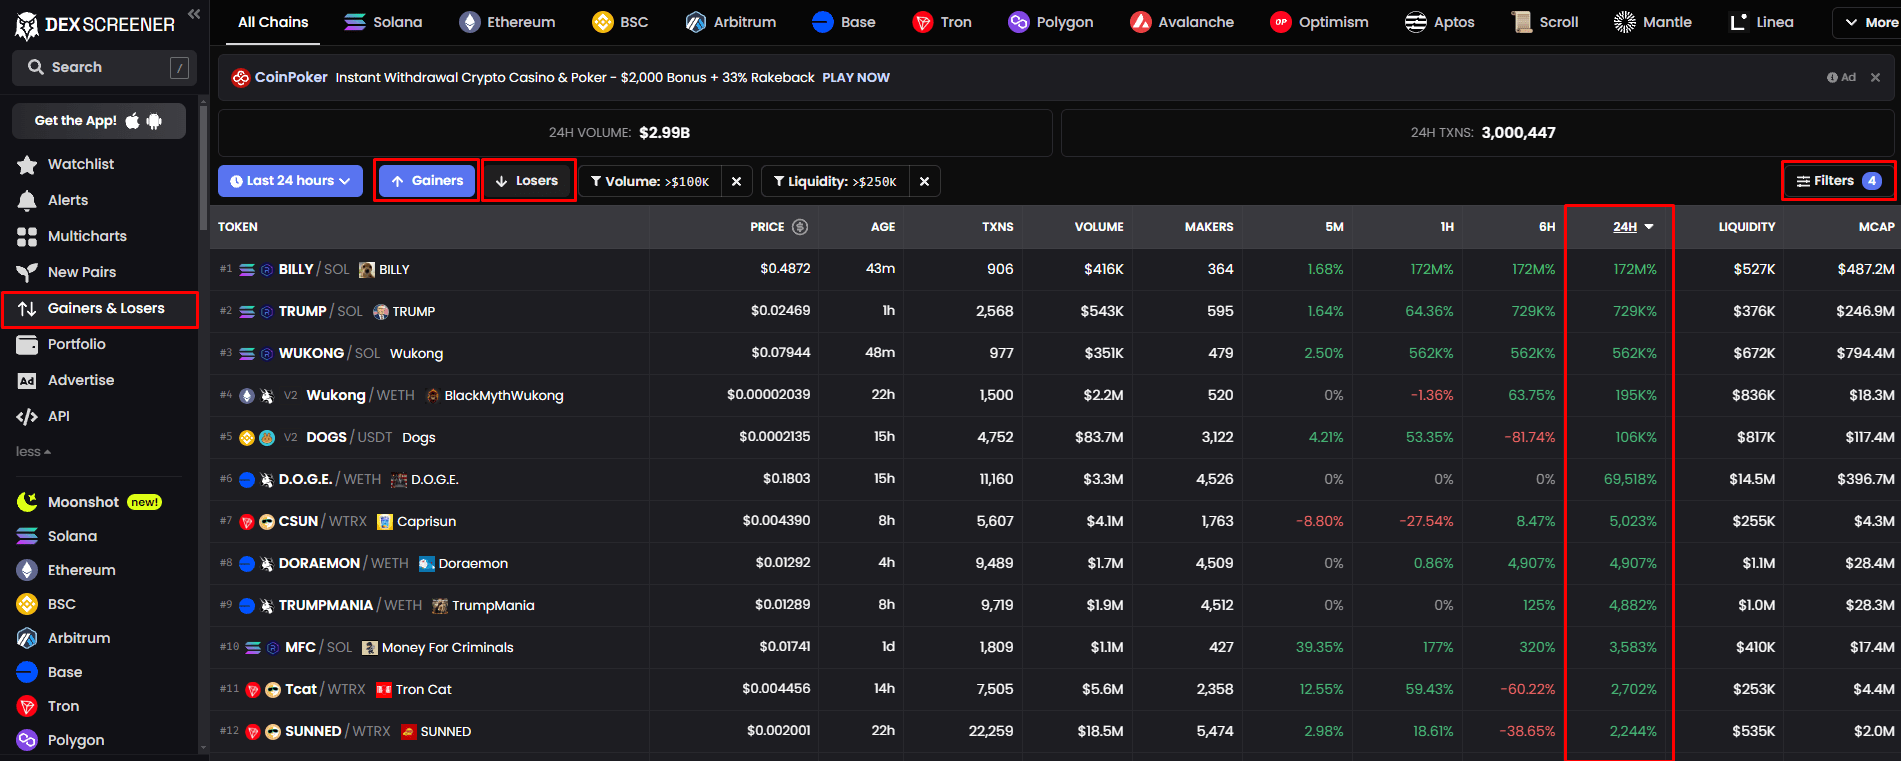Edit the Volume >$100K filter
The image size is (1901, 761).
(x=650, y=181)
